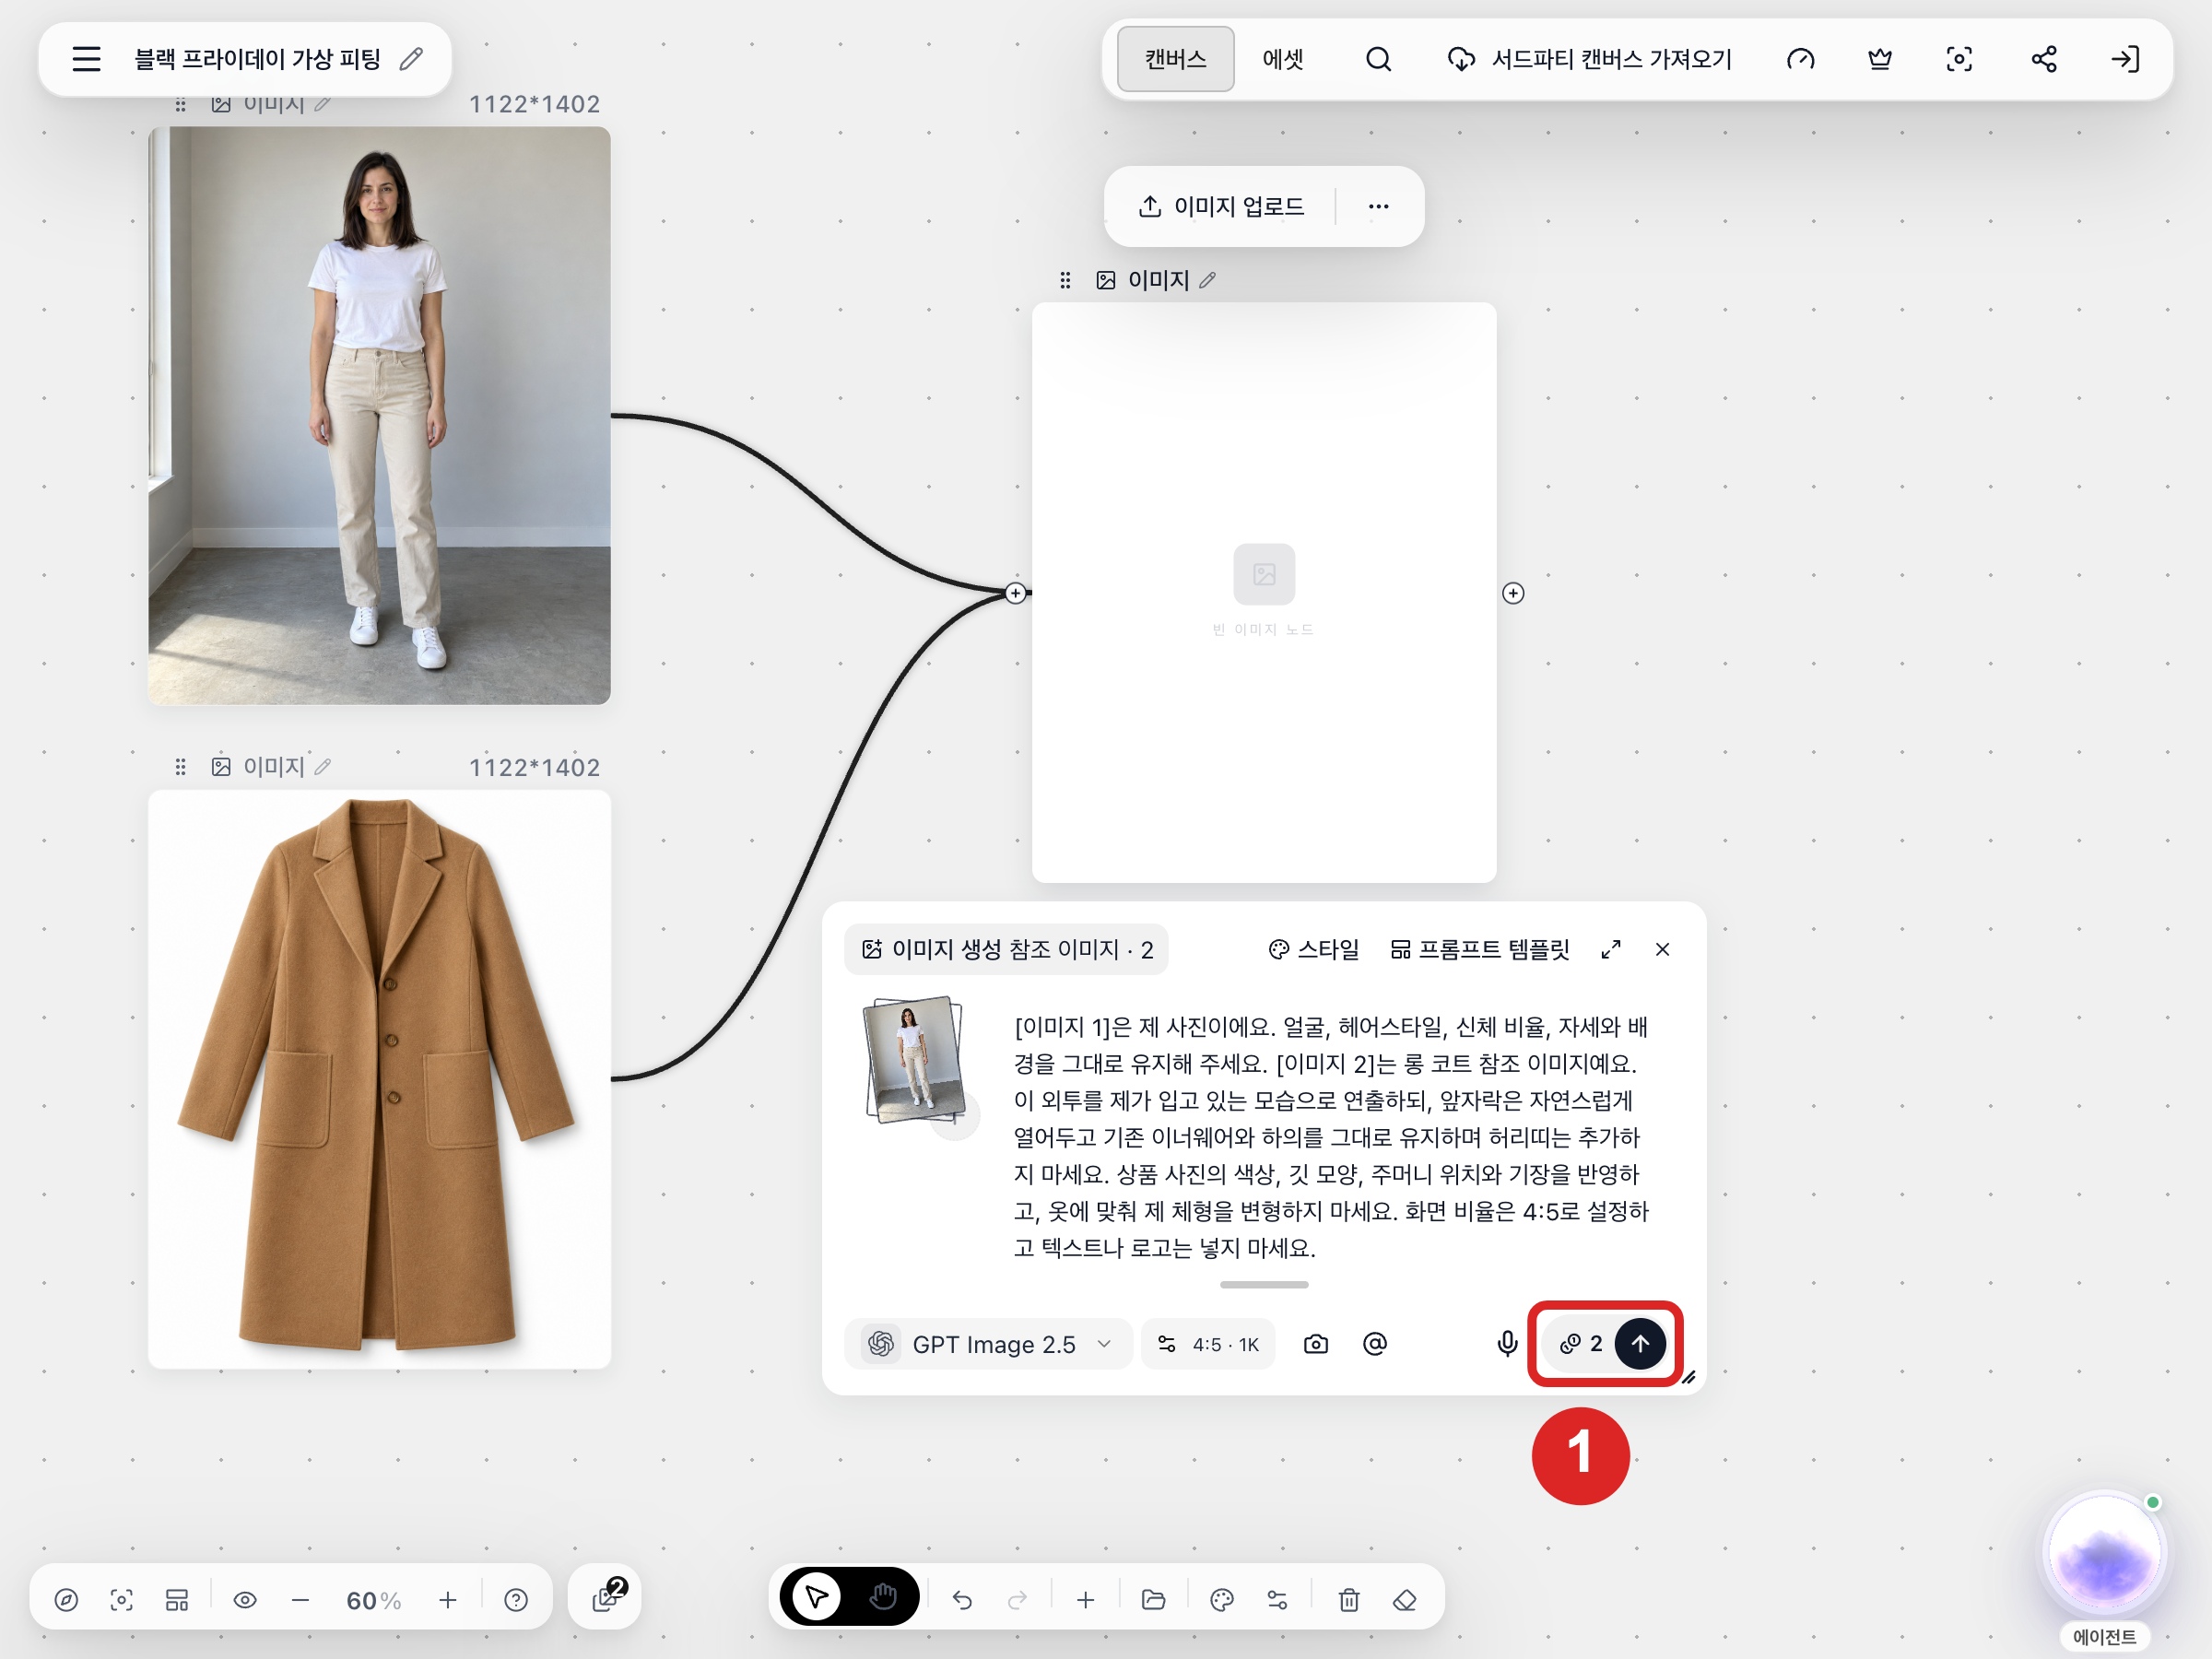Click the 이미지 업로드 button
2212x1659 pixels.
pyautogui.click(x=1221, y=206)
